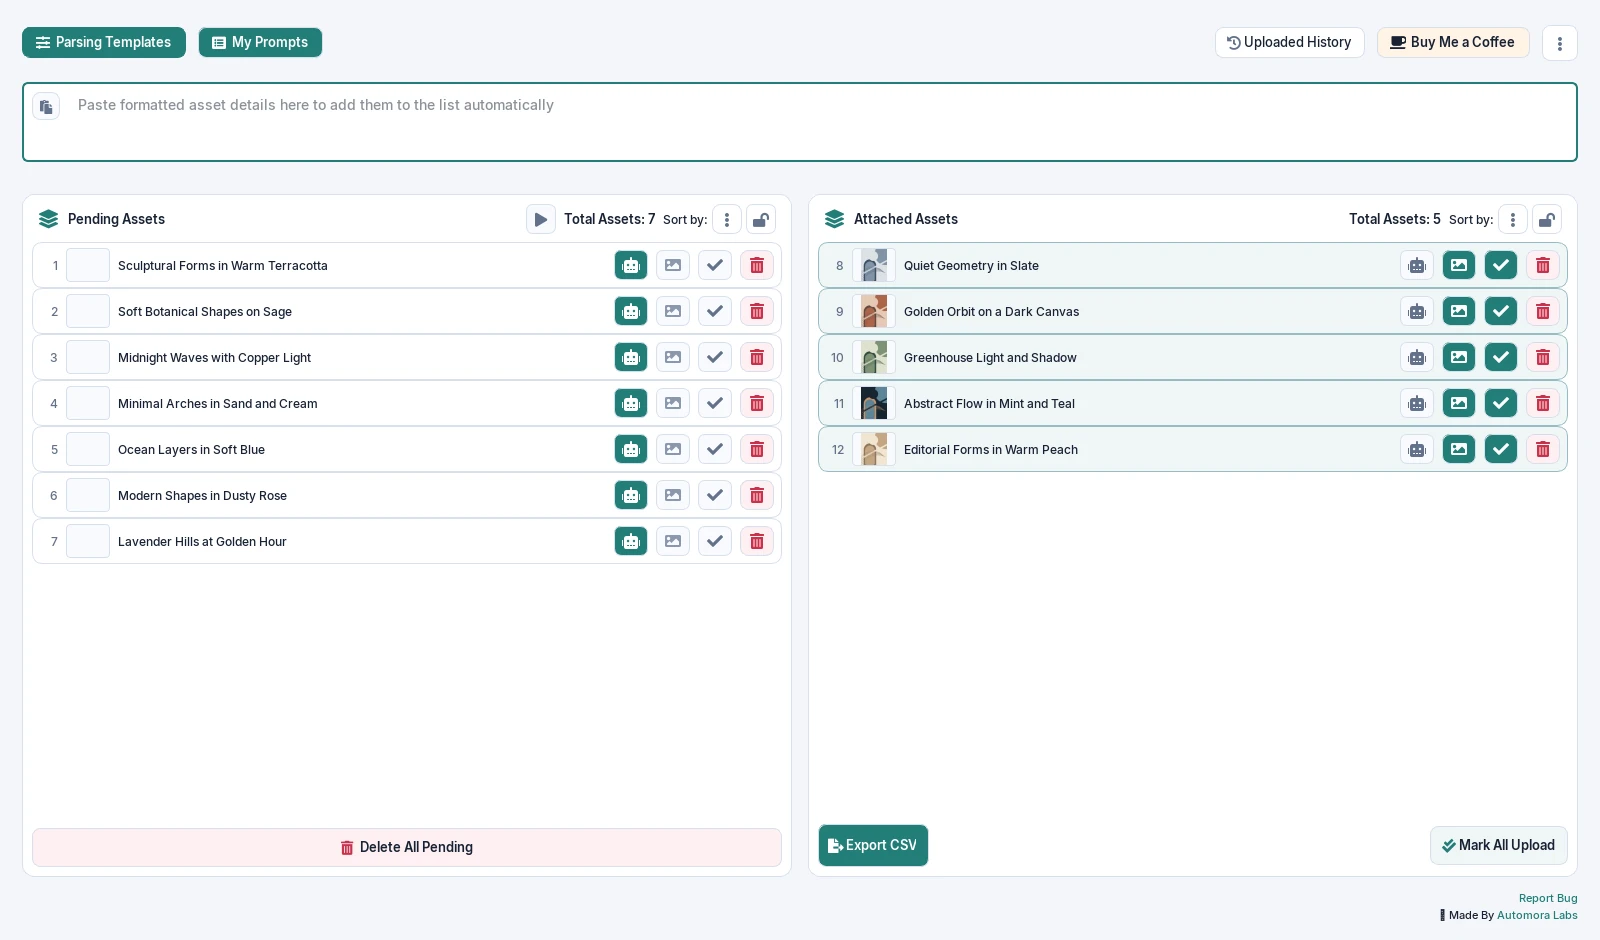Click Buy Me a Coffee button
The height and width of the screenshot is (940, 1600).
(x=1453, y=42)
